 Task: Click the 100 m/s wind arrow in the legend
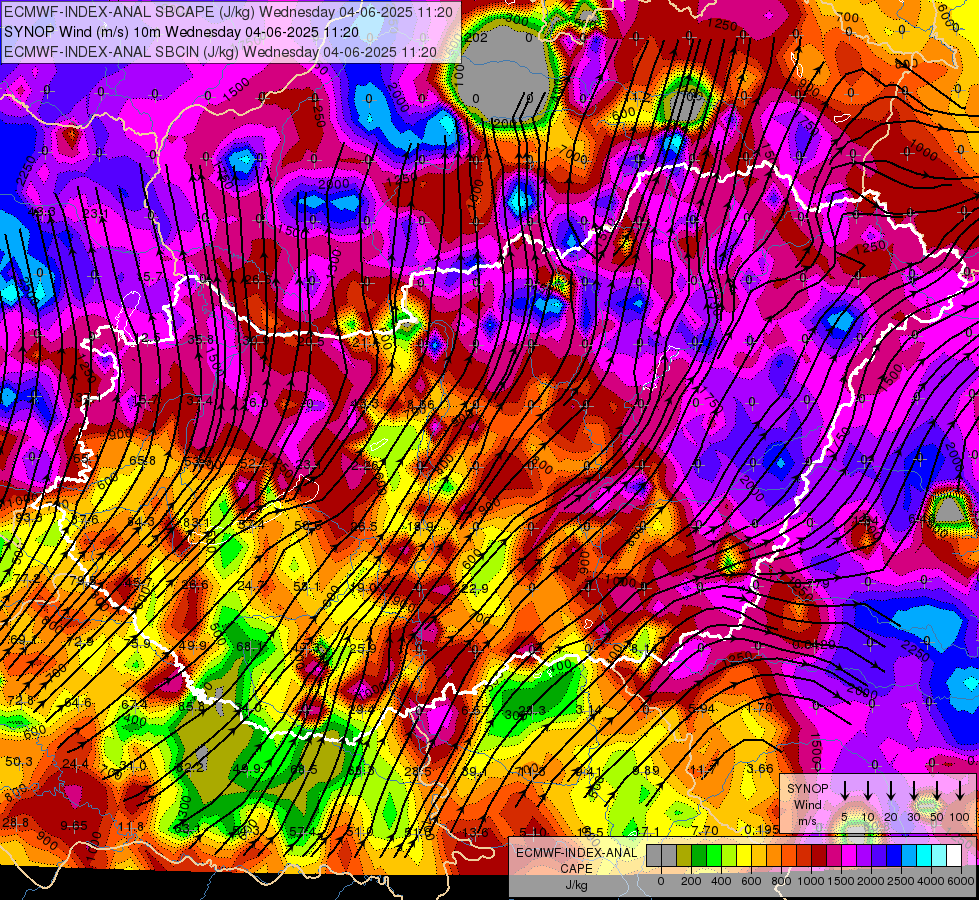(960, 790)
